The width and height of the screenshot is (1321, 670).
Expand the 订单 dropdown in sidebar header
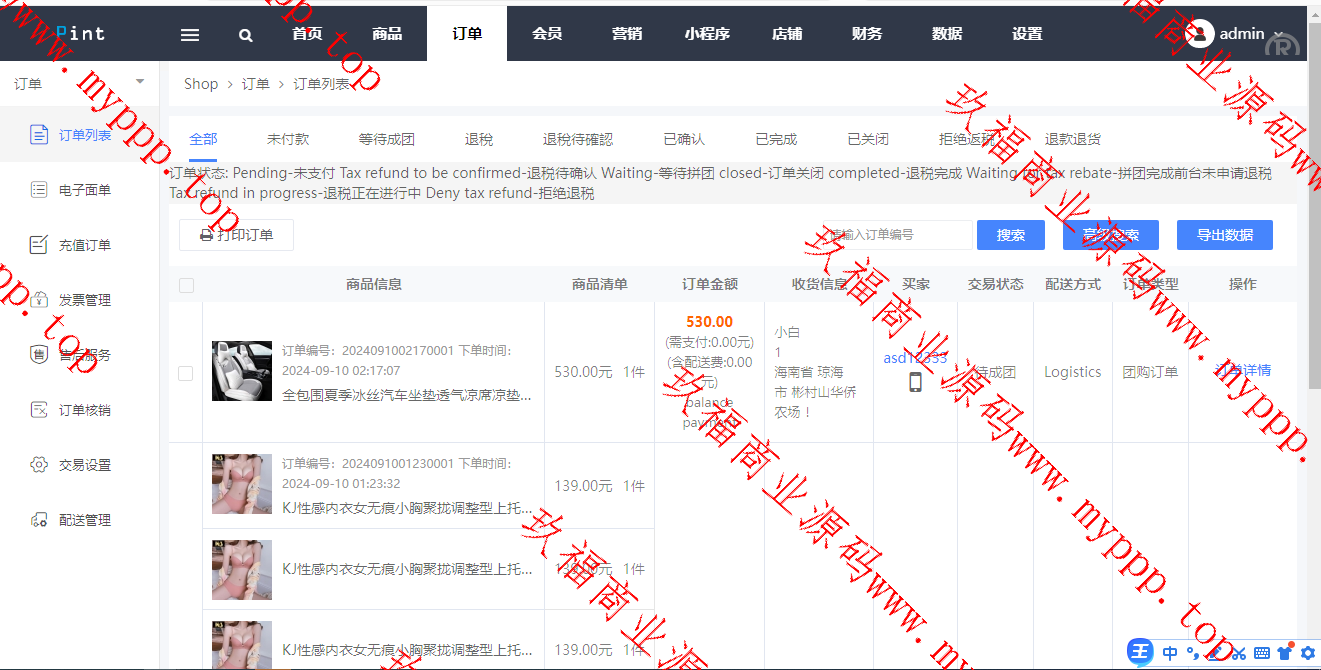(139, 82)
